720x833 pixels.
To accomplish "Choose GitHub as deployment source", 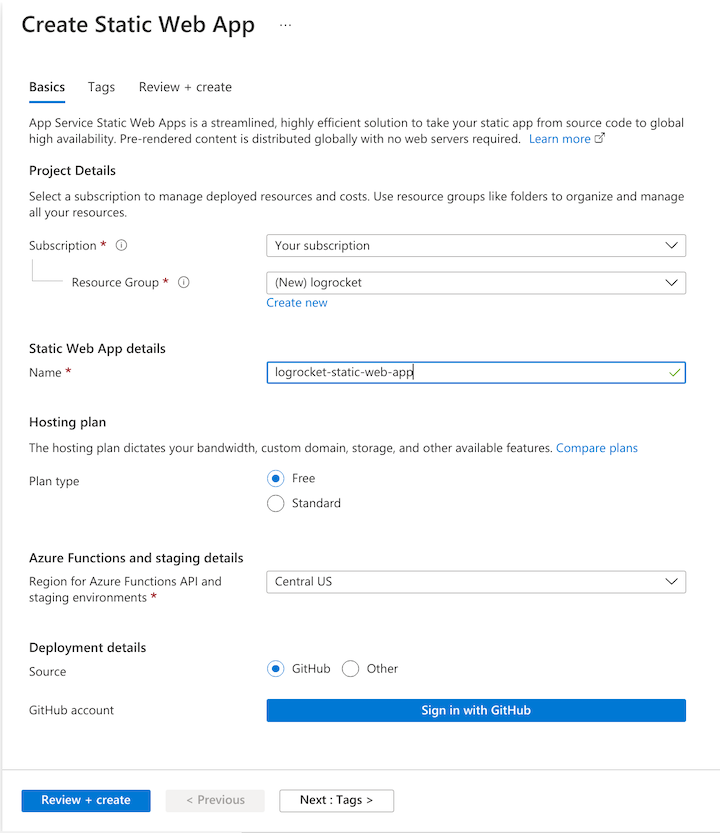I will 276,669.
